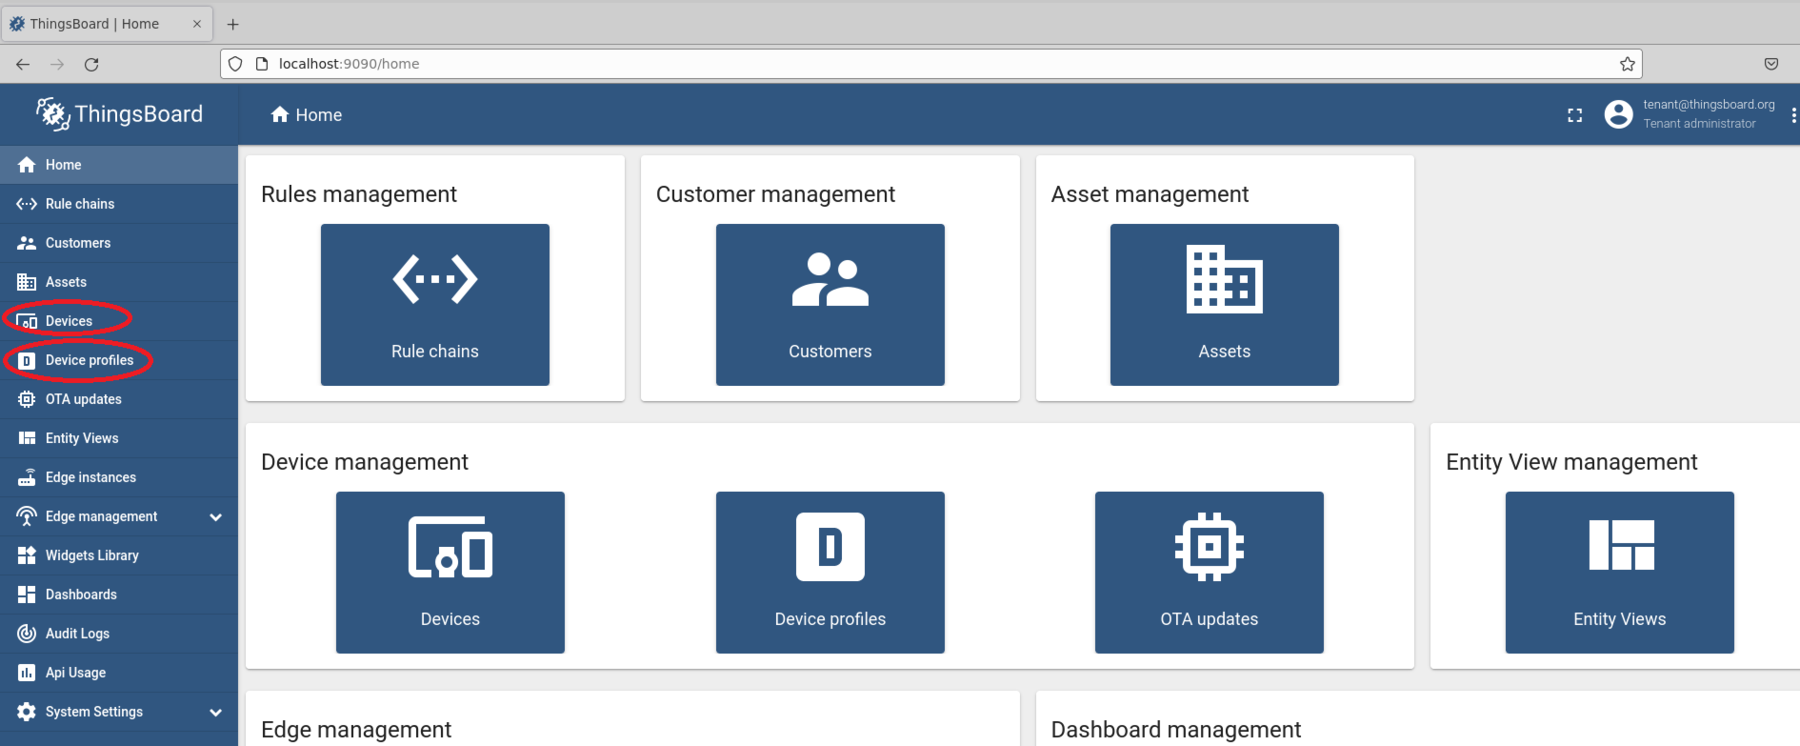Open the three-dot user menu

click(1793, 115)
